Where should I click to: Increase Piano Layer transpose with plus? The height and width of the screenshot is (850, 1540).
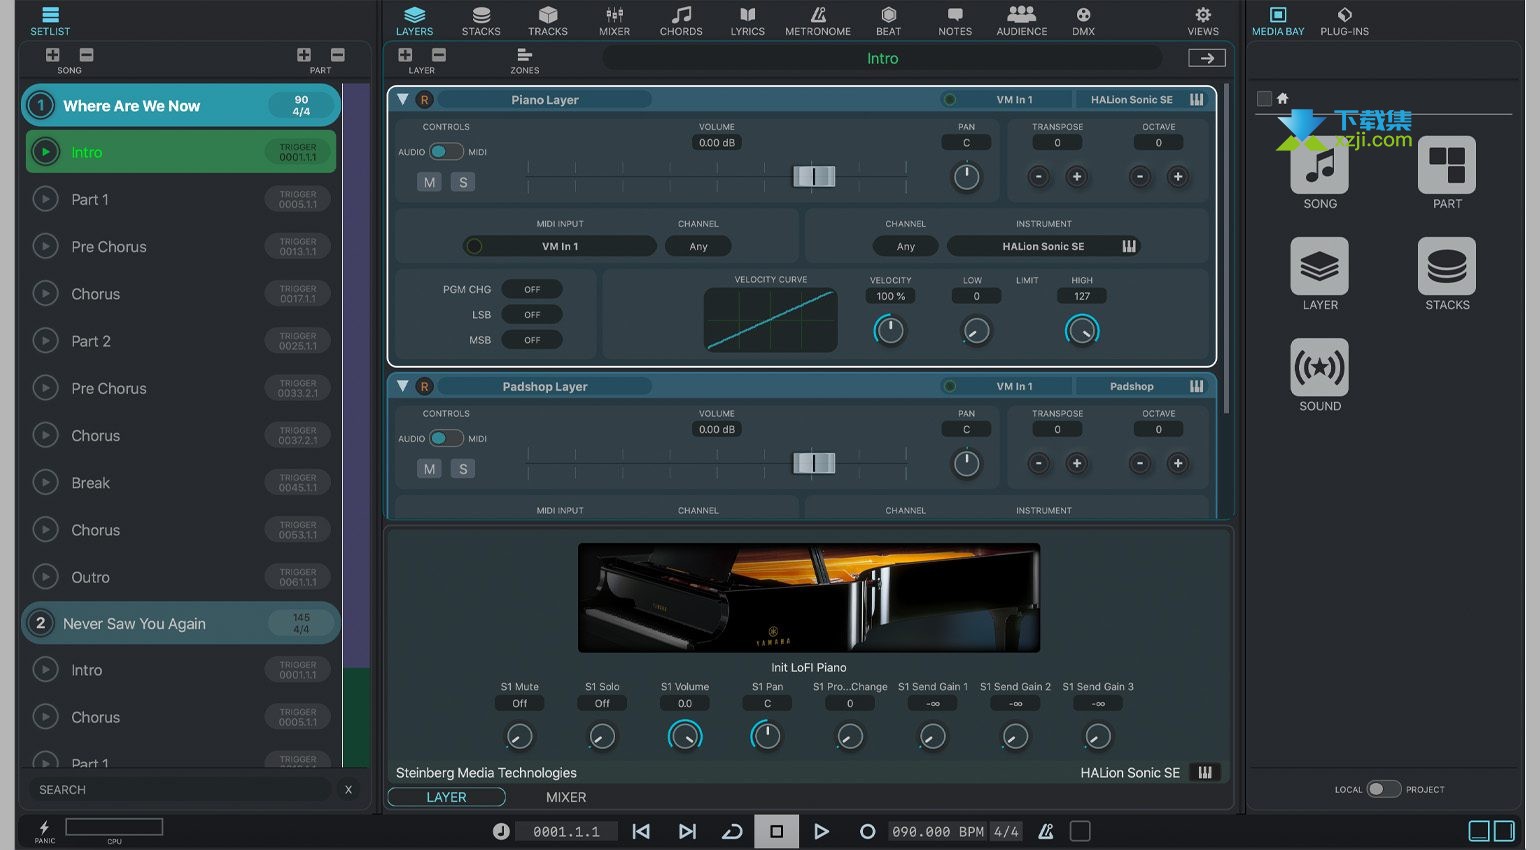[x=1077, y=177]
